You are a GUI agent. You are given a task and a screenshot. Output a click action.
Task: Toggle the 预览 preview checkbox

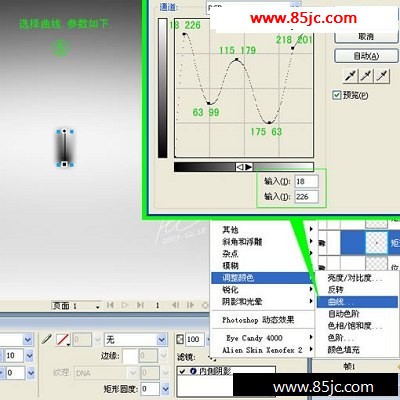click(x=337, y=95)
